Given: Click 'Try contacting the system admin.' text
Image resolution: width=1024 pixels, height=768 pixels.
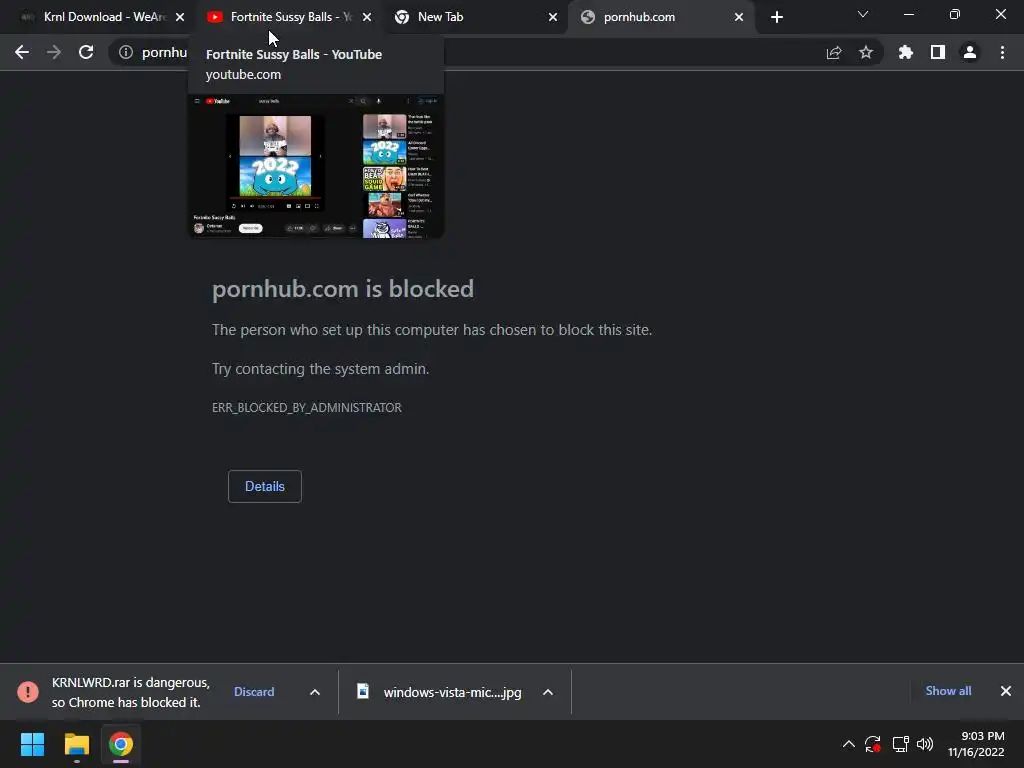Looking at the screenshot, I should click(320, 369).
